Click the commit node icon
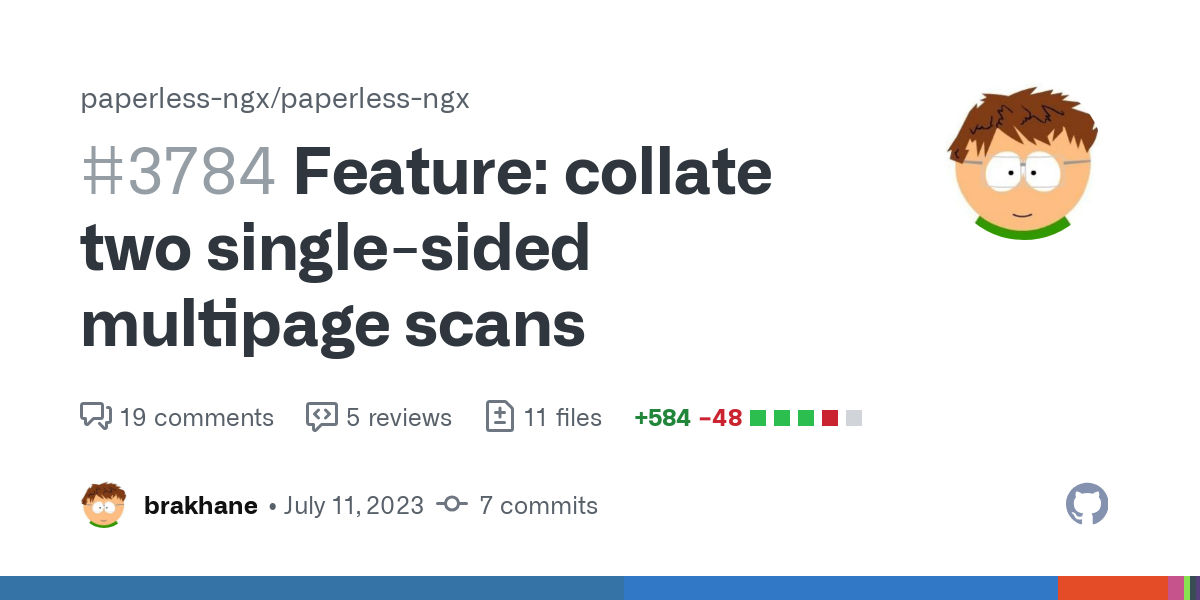The width and height of the screenshot is (1200, 600). (452, 505)
